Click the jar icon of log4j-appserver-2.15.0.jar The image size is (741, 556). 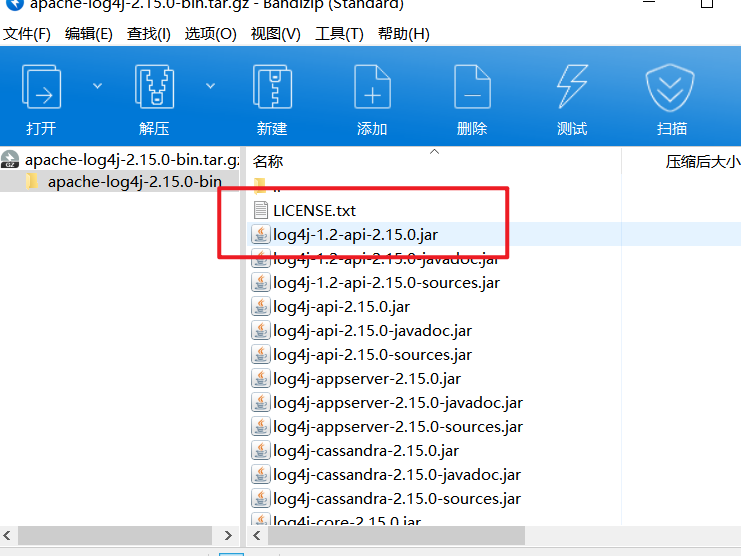(x=260, y=378)
